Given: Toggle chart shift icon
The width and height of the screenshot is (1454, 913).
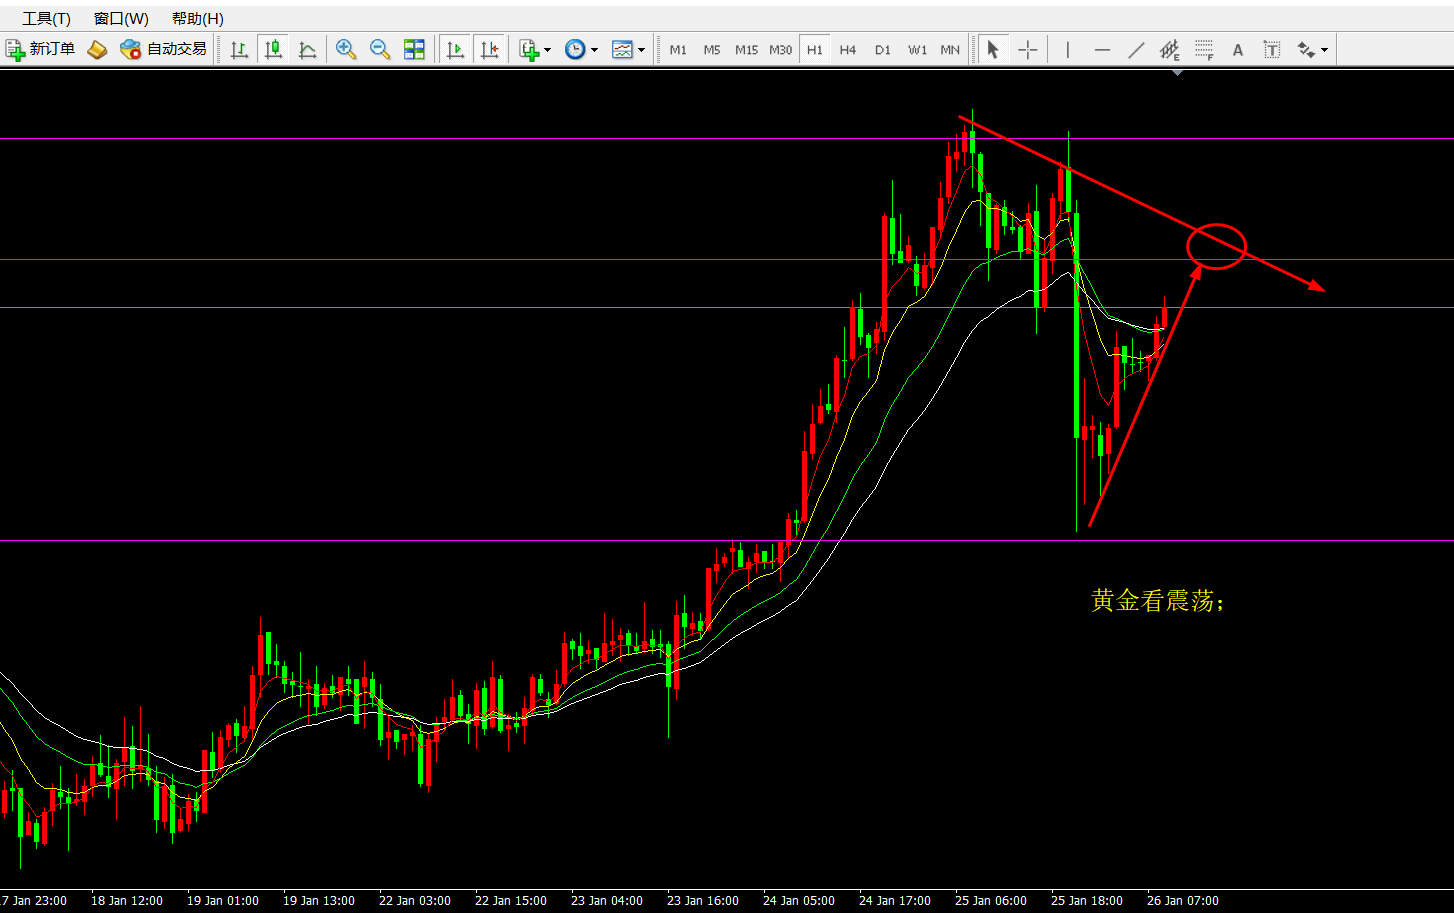Looking at the screenshot, I should tap(489, 49).
